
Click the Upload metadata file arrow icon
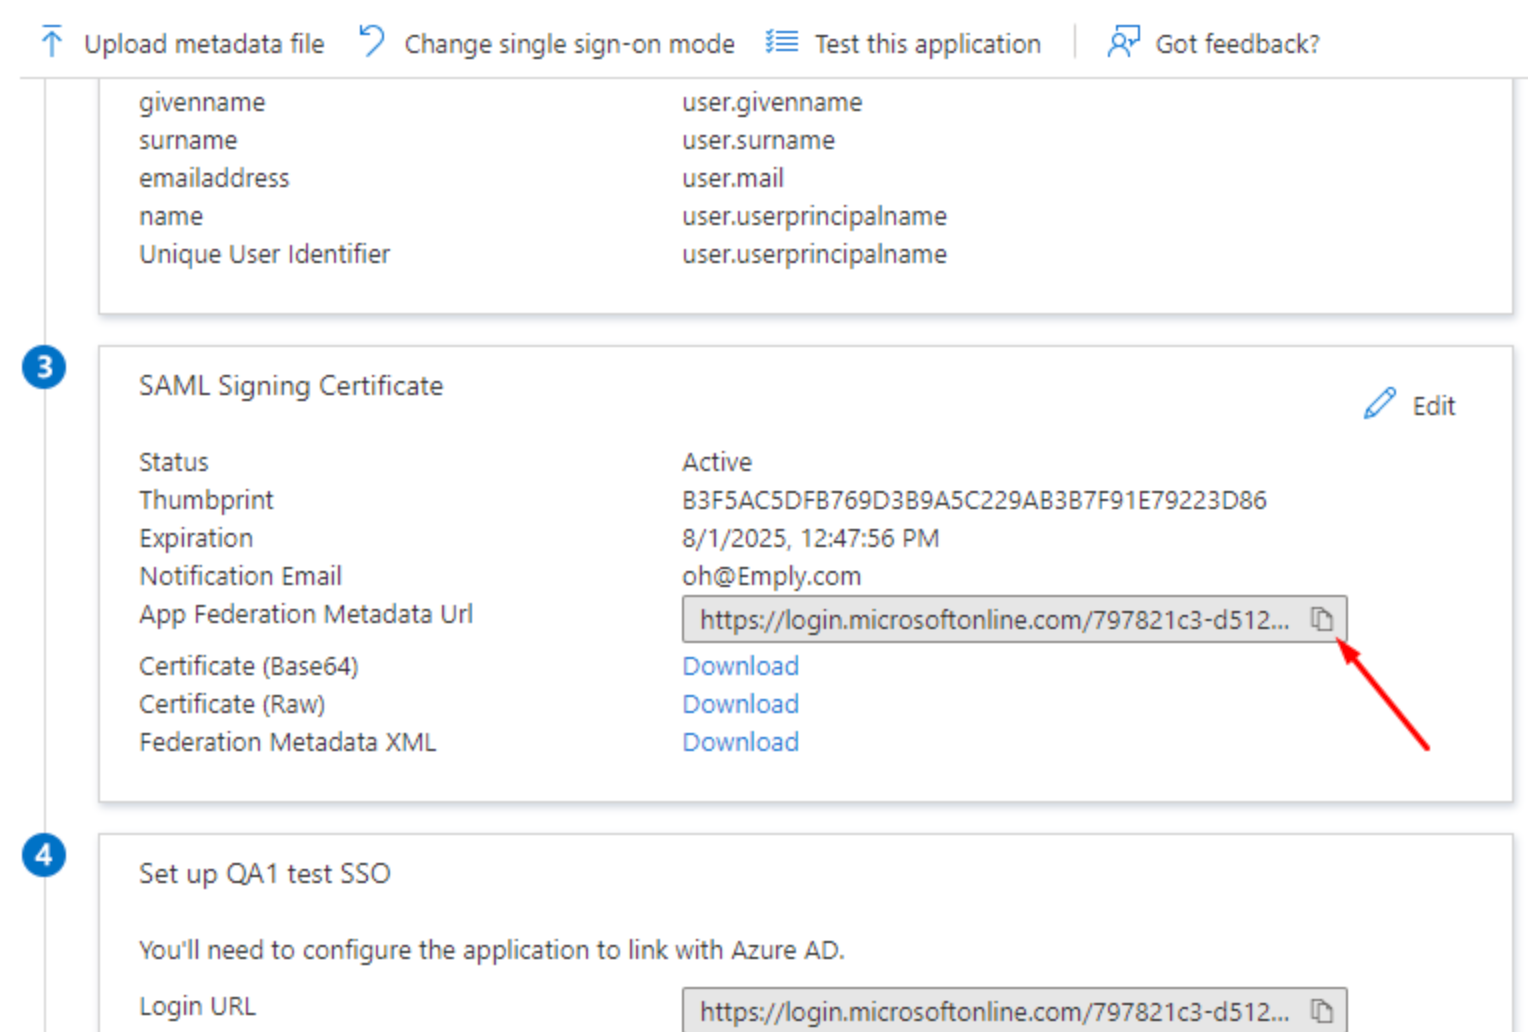pyautogui.click(x=52, y=42)
